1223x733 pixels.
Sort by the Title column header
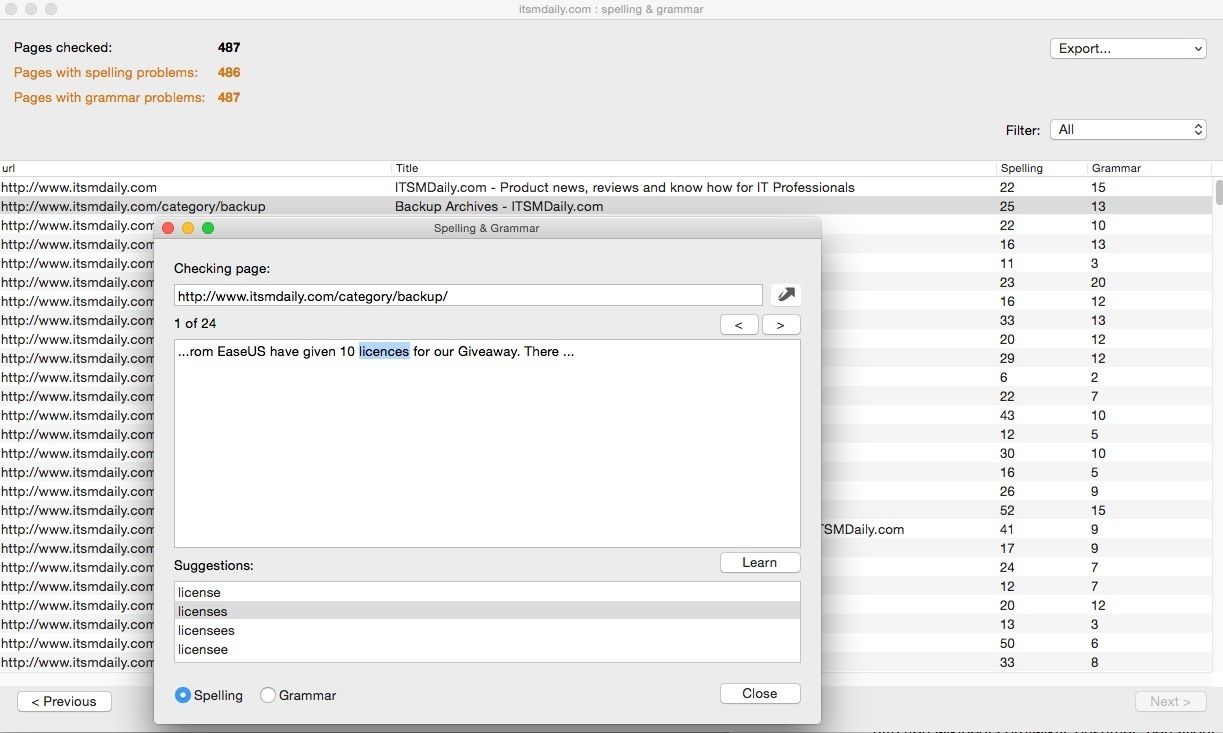[694, 168]
